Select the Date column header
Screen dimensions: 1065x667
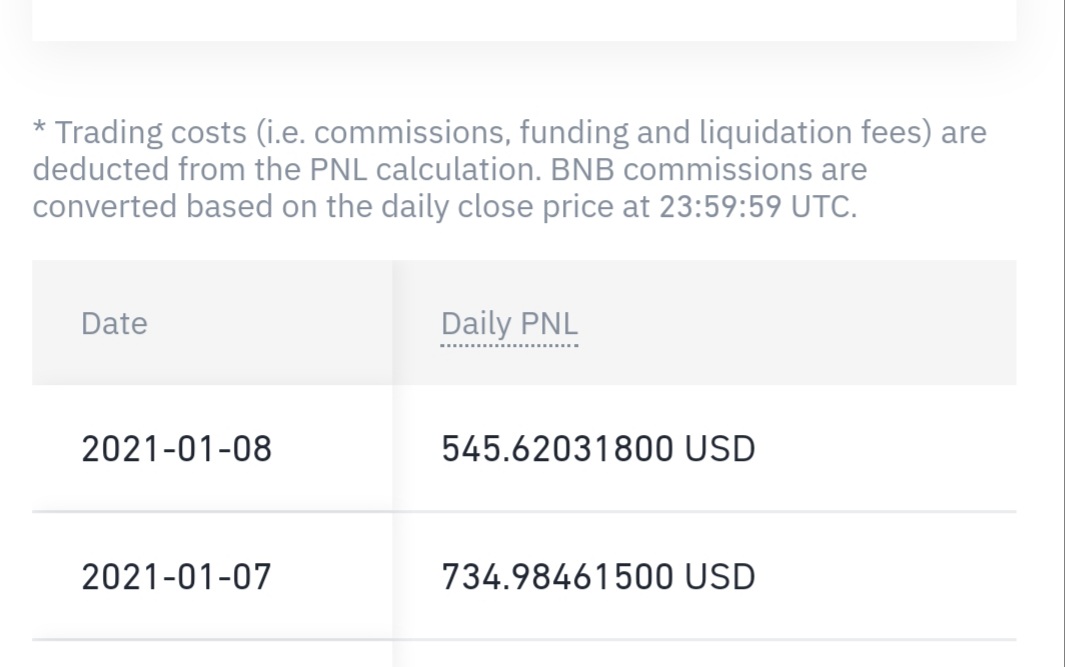tap(114, 323)
